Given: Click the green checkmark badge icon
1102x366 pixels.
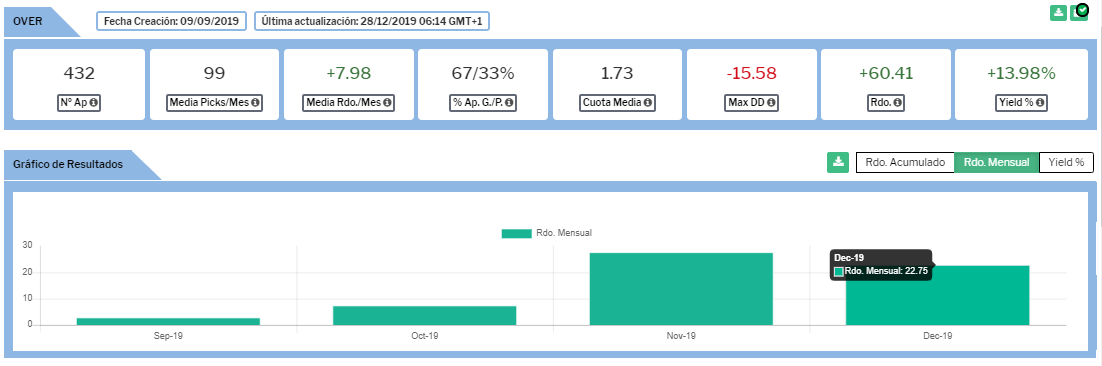Looking at the screenshot, I should [x=1082, y=9].
